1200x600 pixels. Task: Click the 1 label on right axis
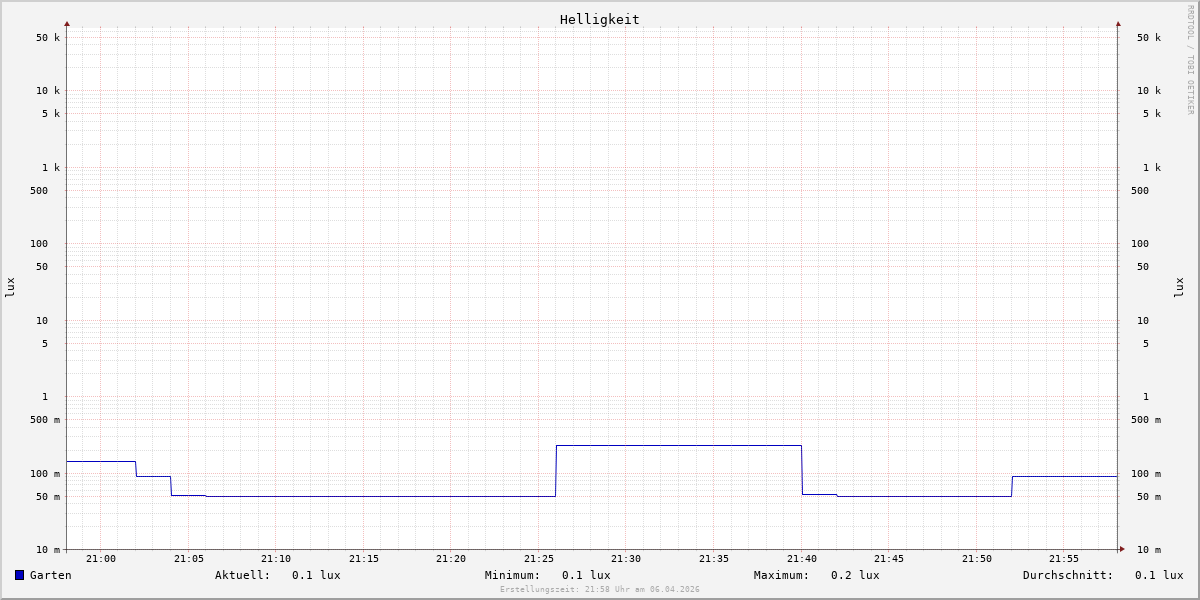tap(1146, 397)
